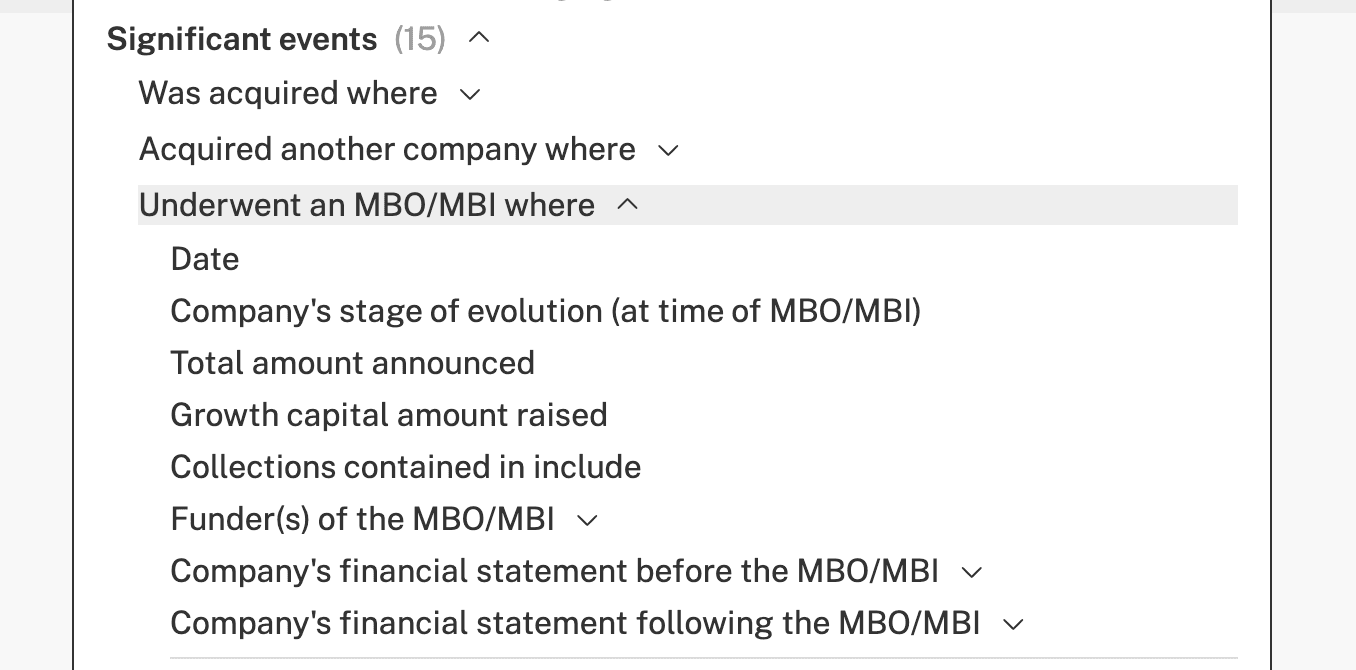Select the Was acquired where label
The width and height of the screenshot is (1356, 670).
click(288, 93)
